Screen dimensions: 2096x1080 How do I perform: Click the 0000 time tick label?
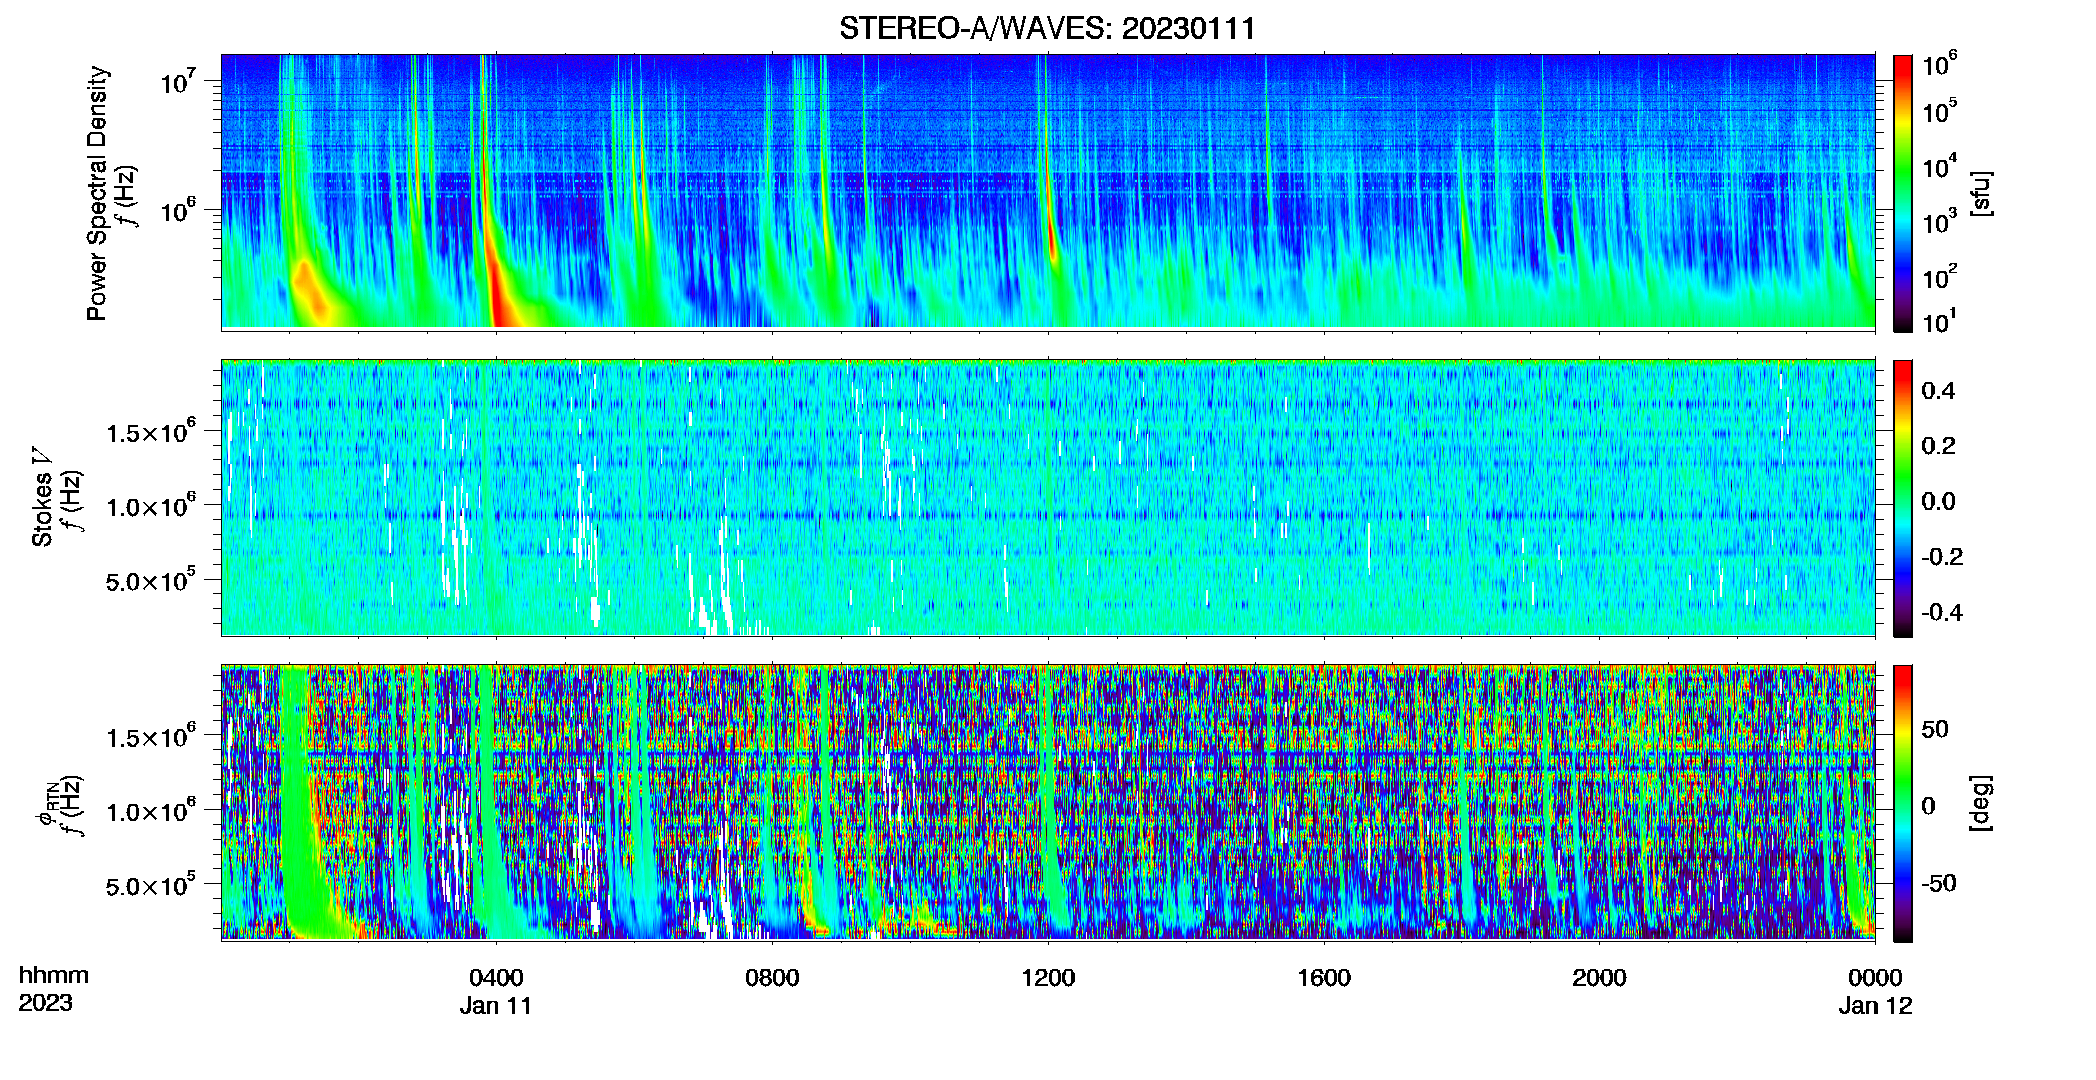[1875, 977]
